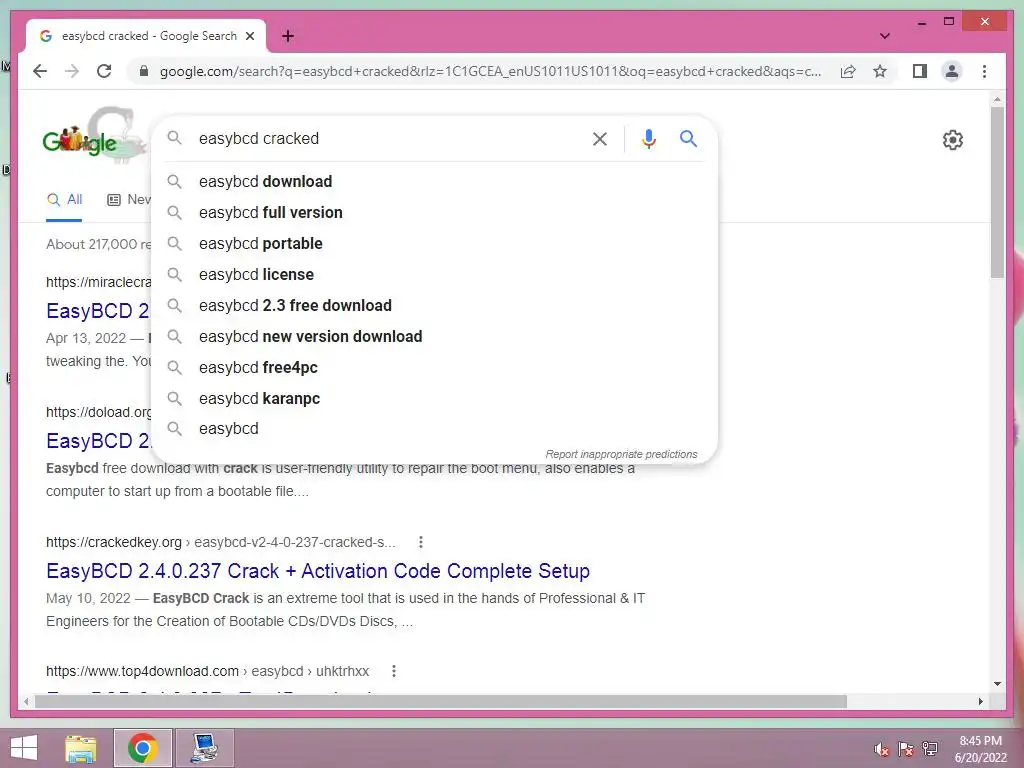This screenshot has height=768, width=1024.
Task: Open the Chrome three-dot menu
Action: [x=984, y=71]
